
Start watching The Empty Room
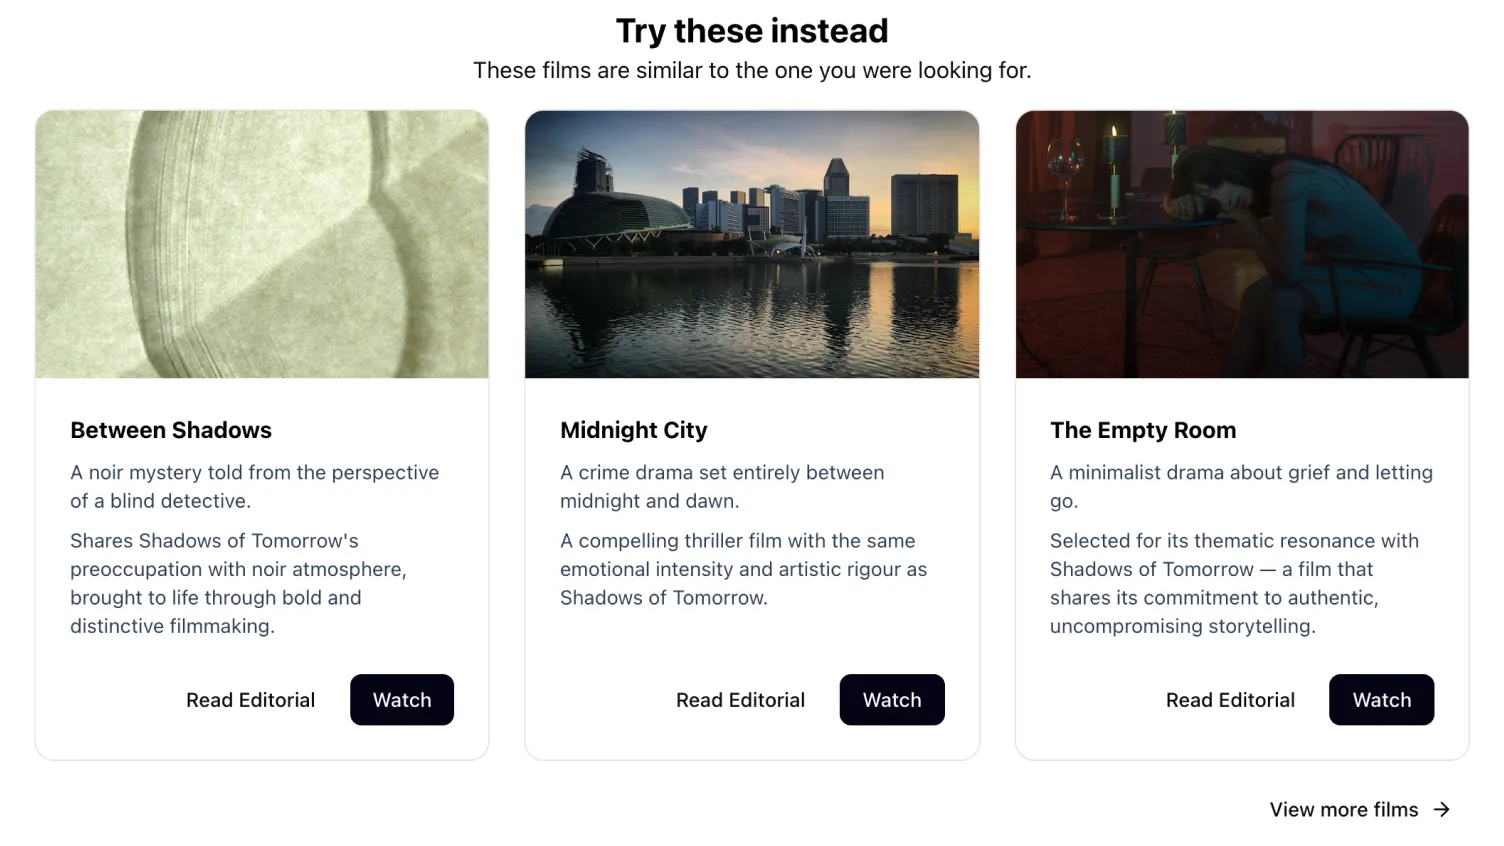coord(1381,700)
